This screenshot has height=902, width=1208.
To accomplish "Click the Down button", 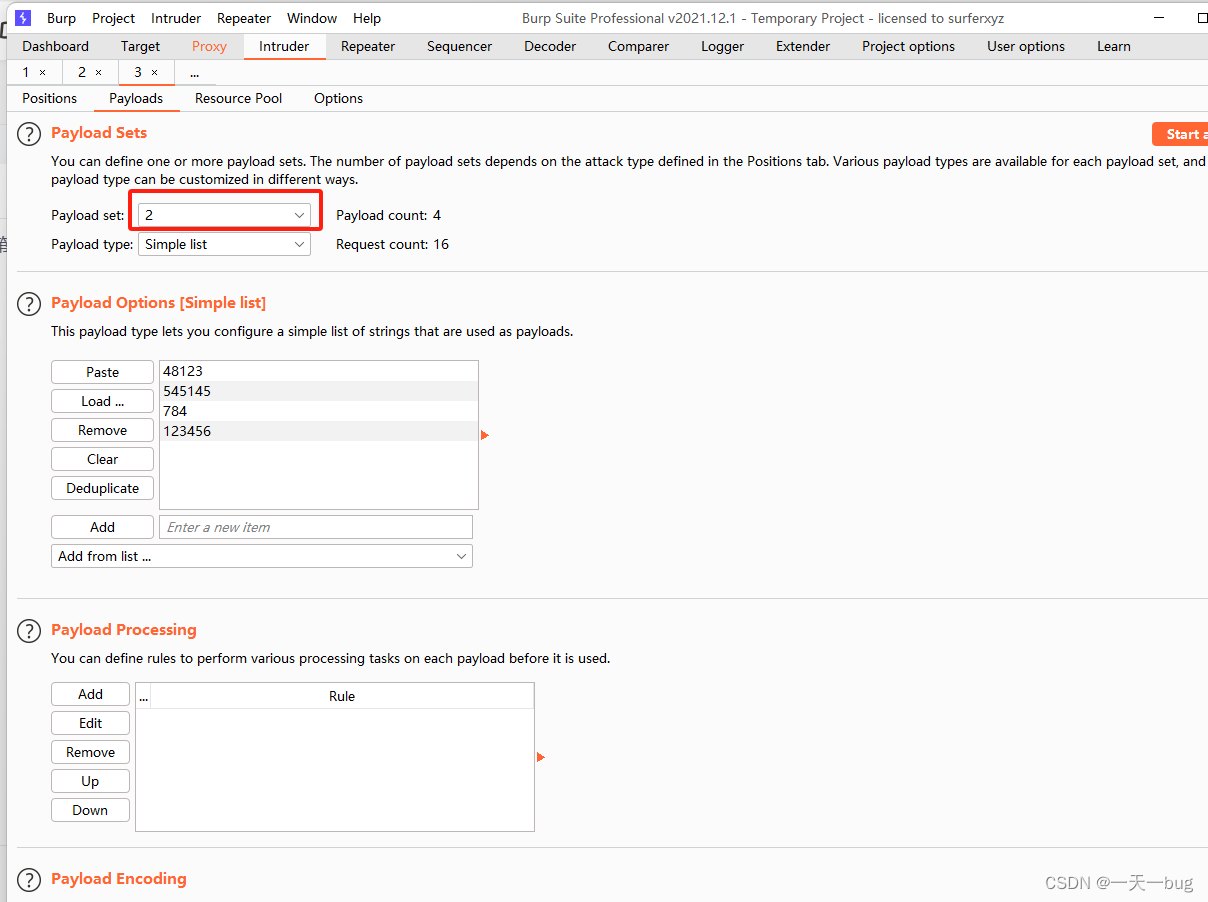I will click(91, 810).
